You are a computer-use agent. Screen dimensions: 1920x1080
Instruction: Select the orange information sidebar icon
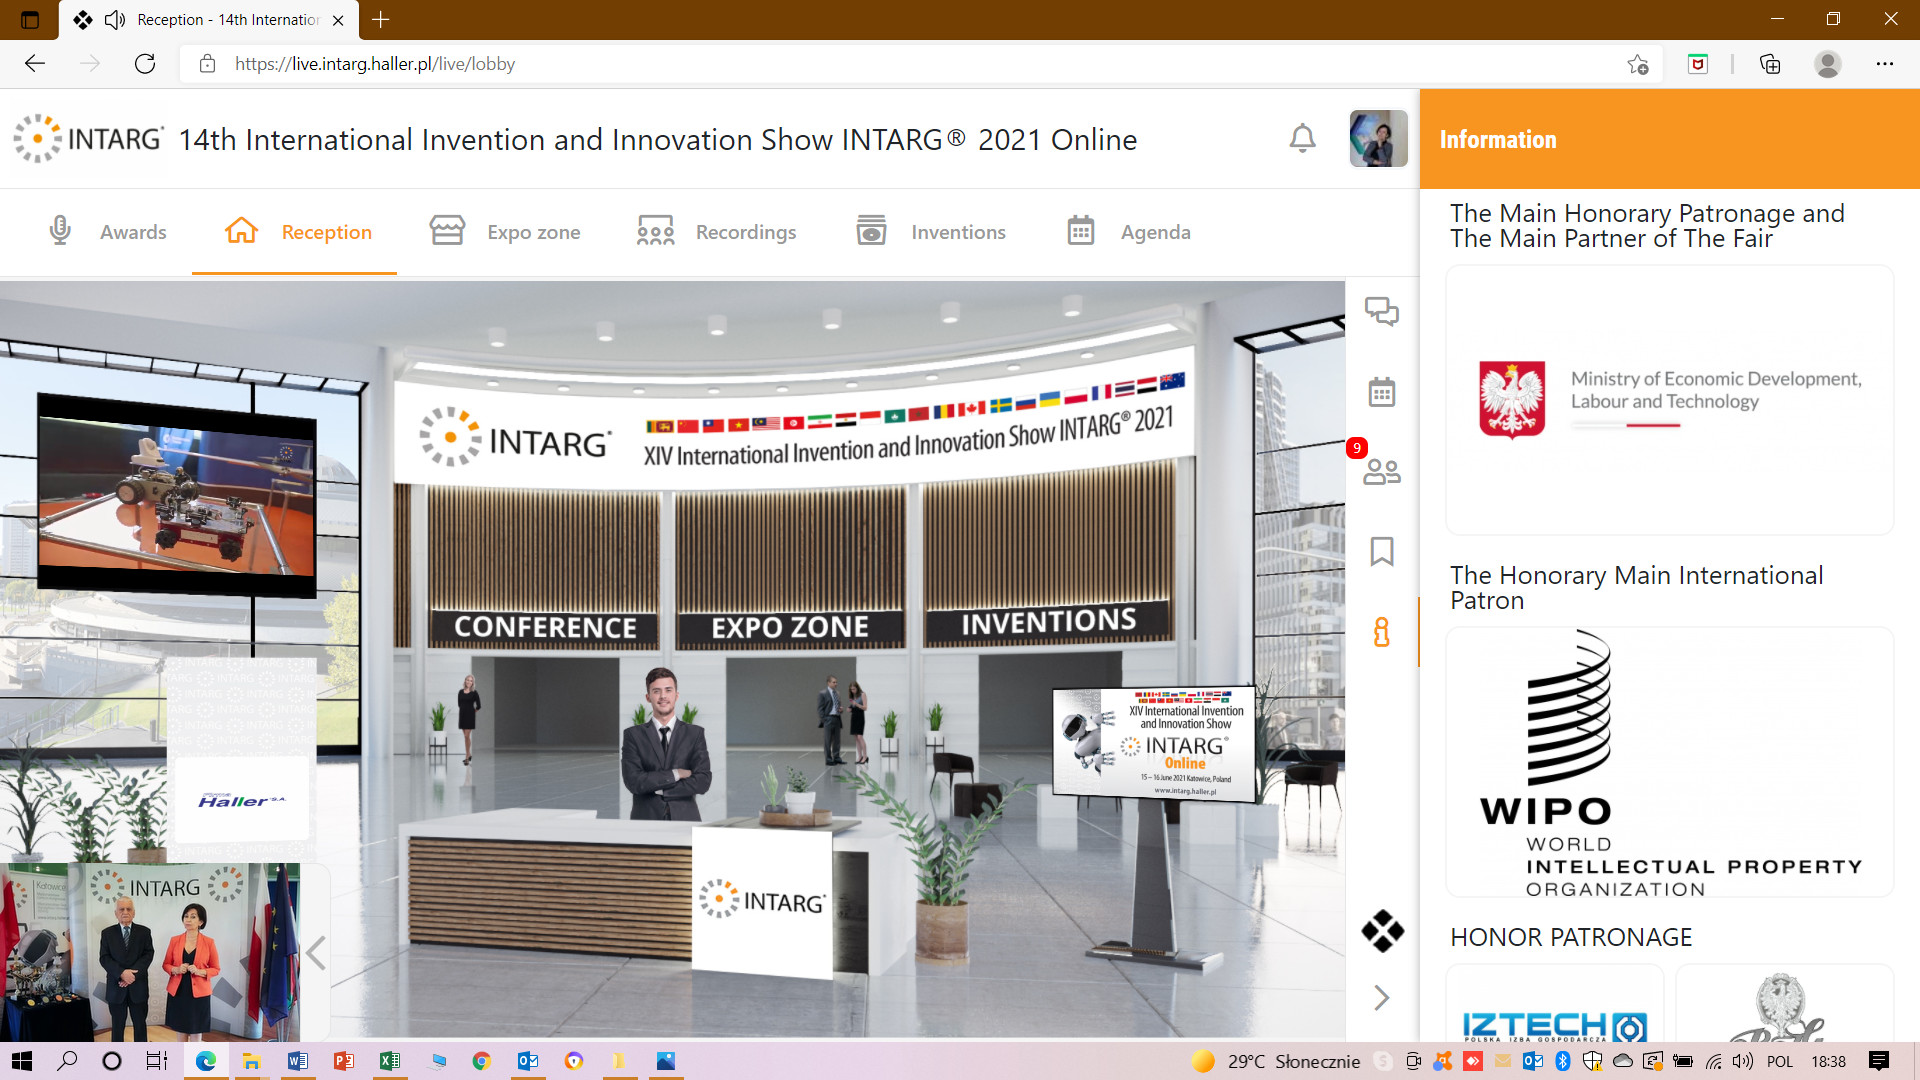(x=1382, y=632)
